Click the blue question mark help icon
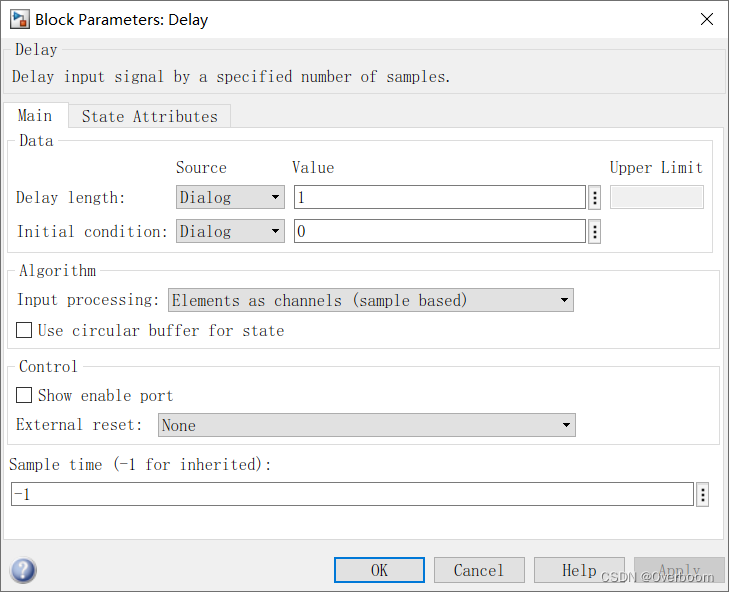This screenshot has width=729, height=592. [23, 570]
